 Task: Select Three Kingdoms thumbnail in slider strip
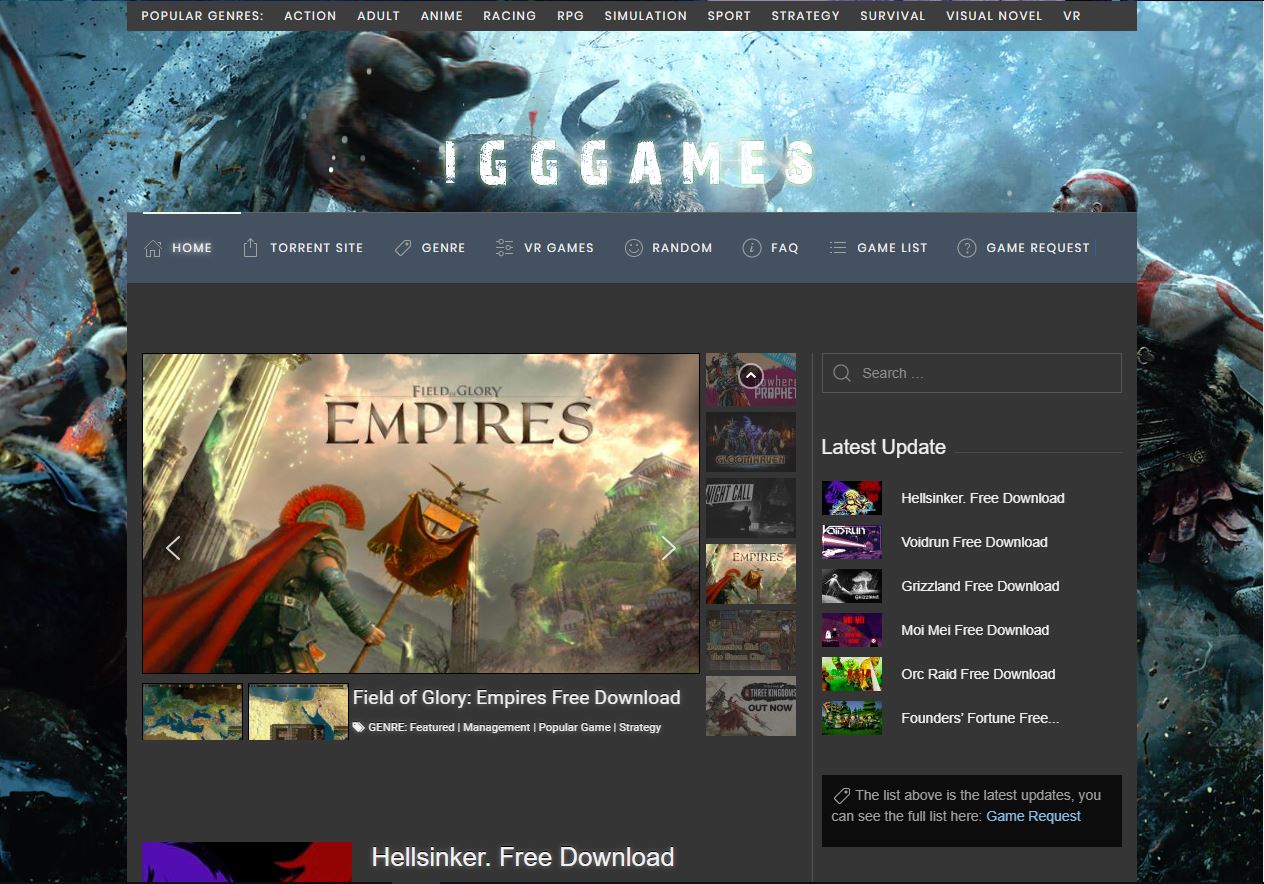751,706
